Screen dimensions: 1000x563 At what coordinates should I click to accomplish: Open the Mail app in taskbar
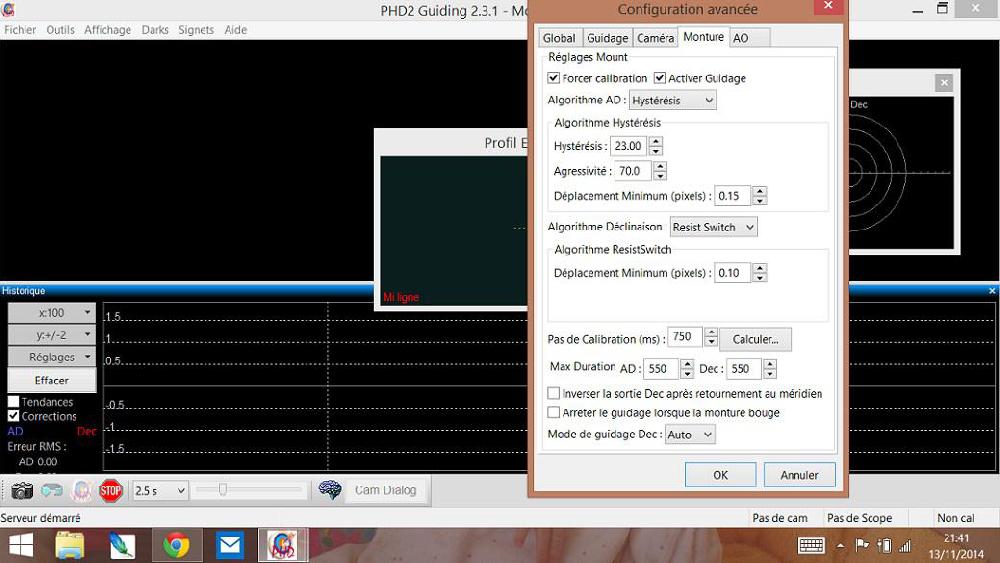point(230,546)
